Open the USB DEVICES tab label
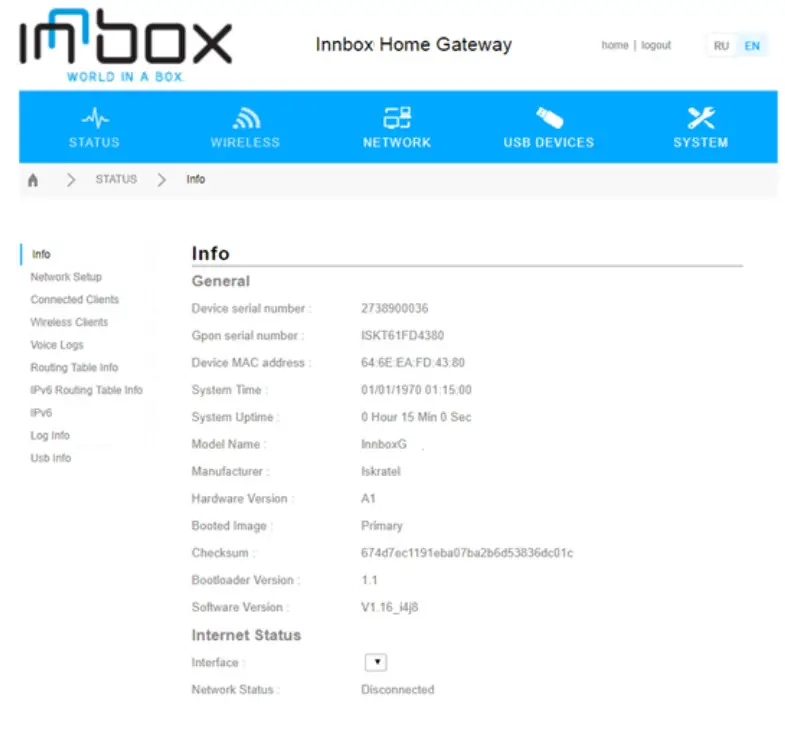785x733 pixels. [549, 143]
